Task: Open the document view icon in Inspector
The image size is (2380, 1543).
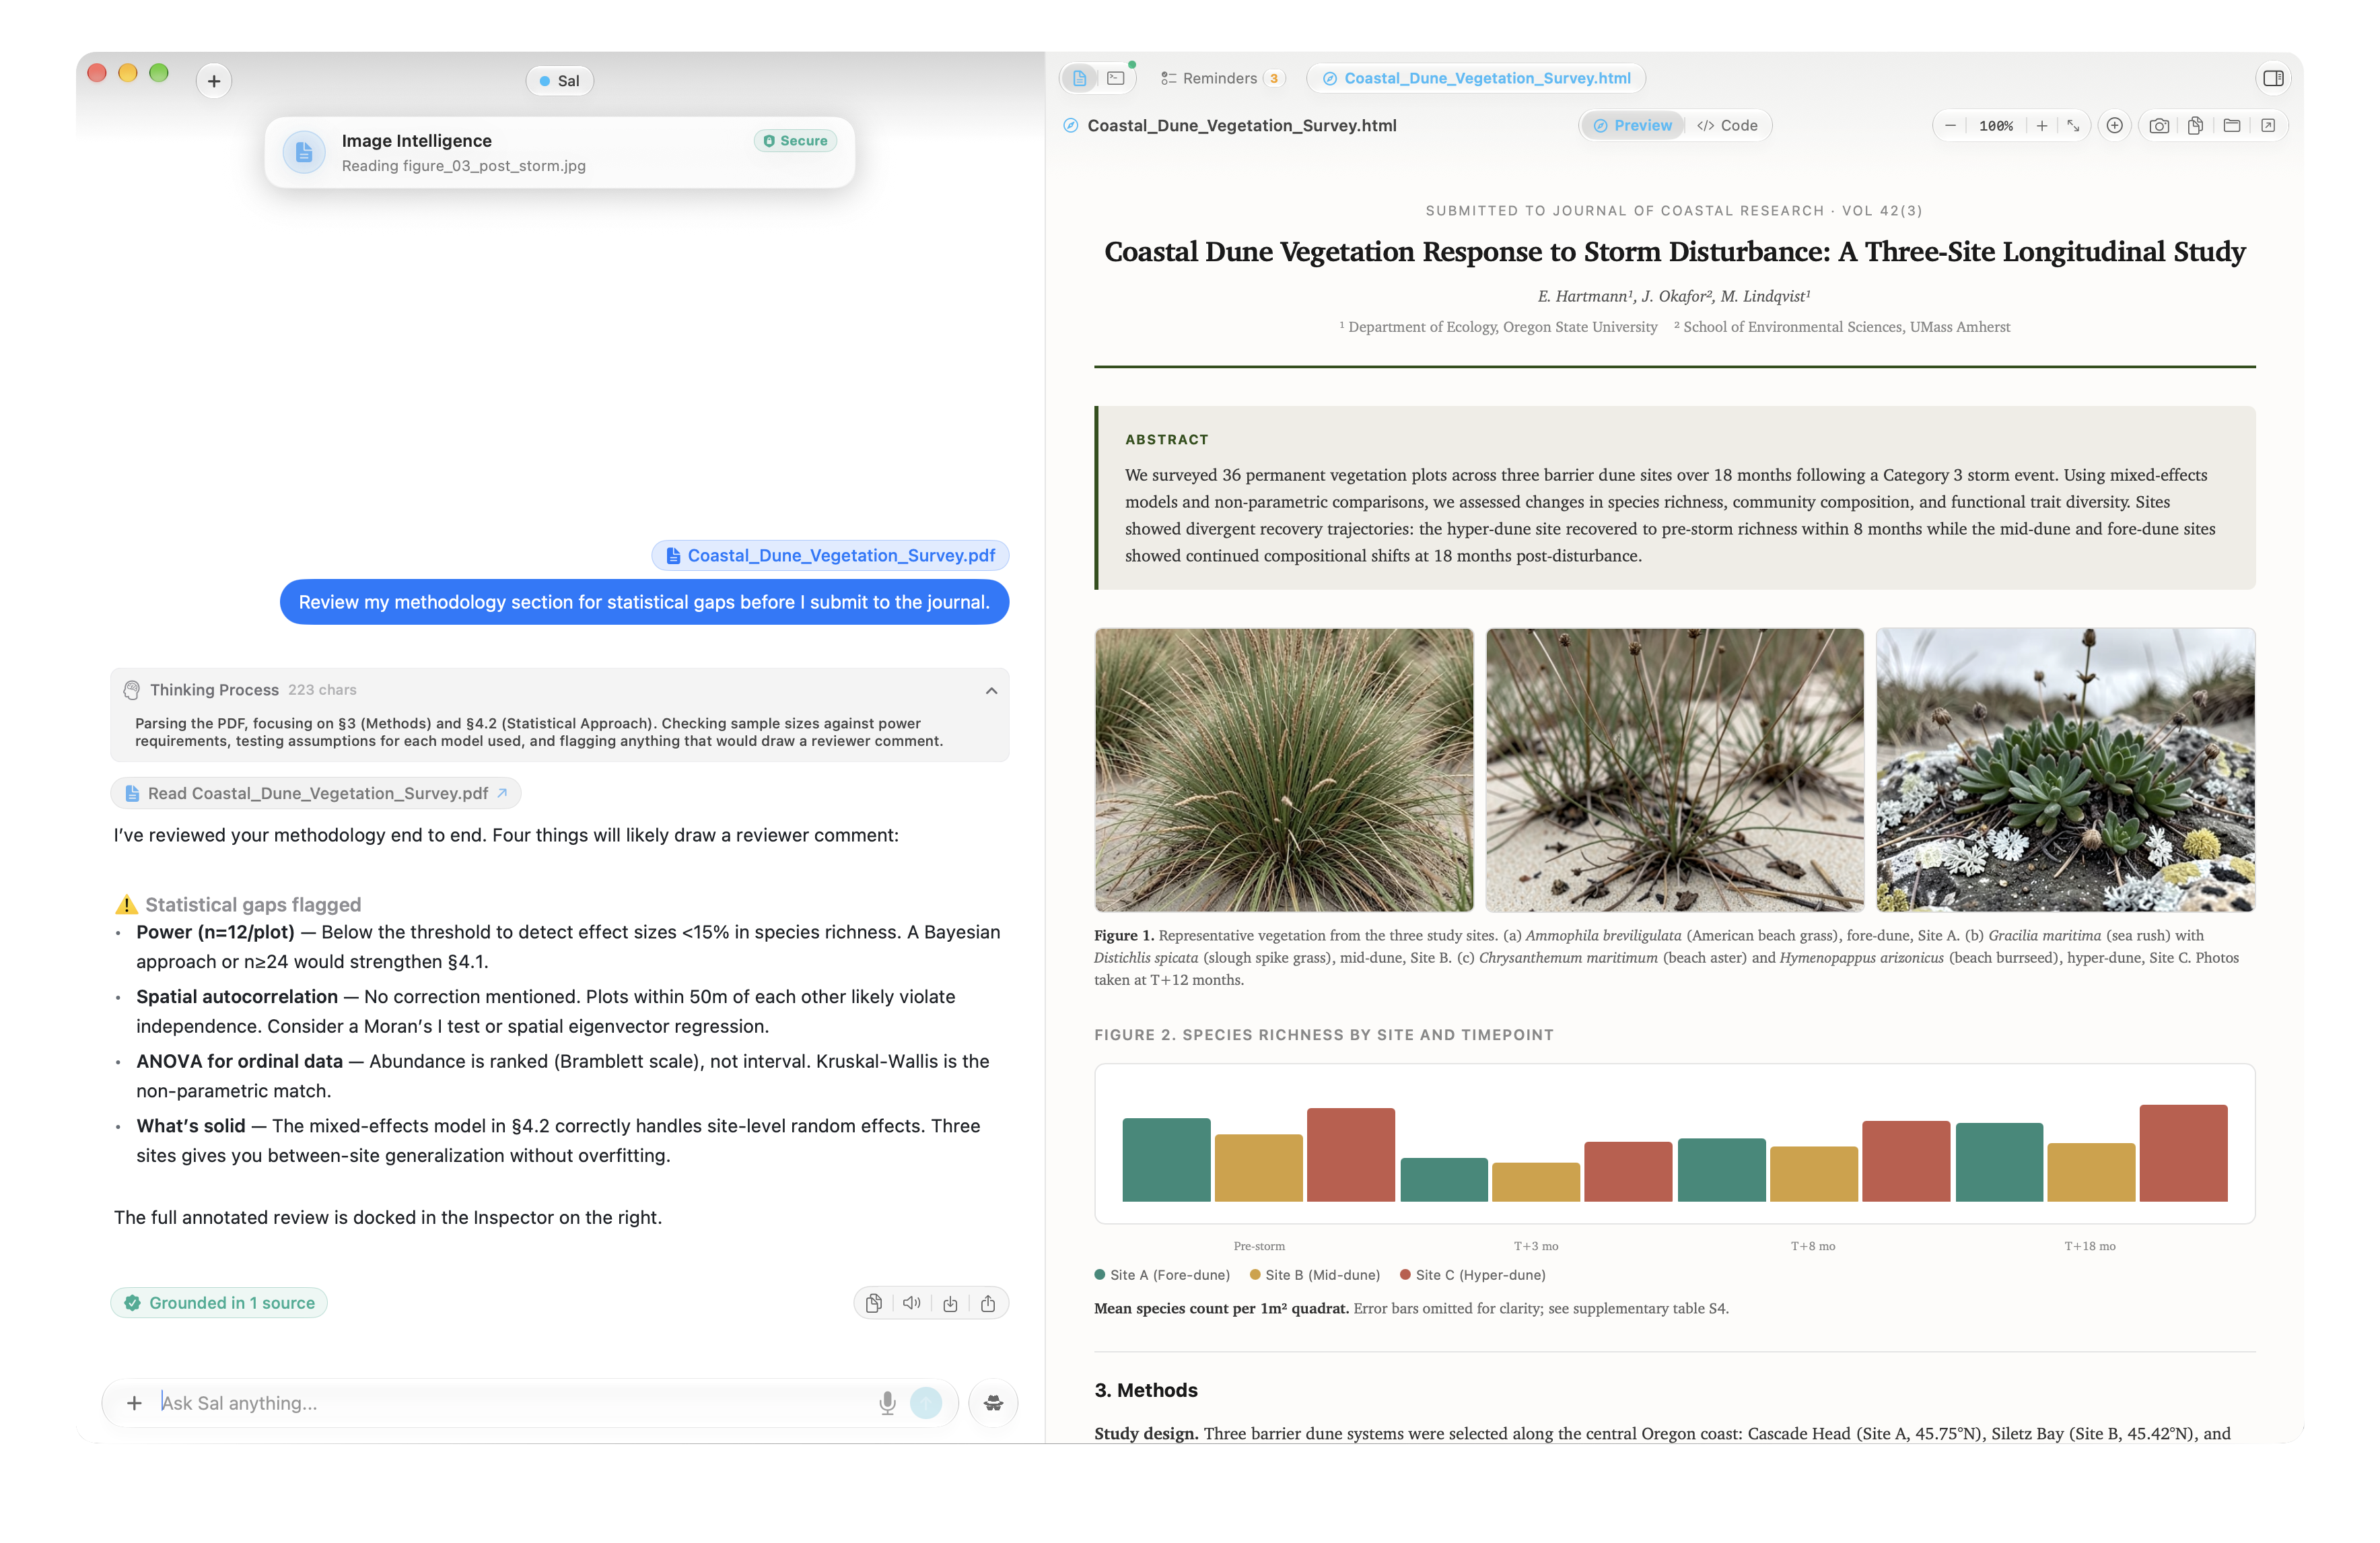Action: click(x=1080, y=78)
